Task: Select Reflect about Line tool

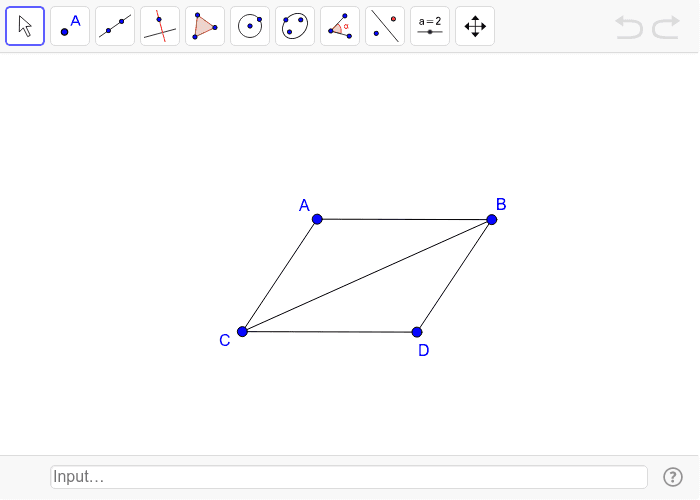Action: [x=385, y=26]
